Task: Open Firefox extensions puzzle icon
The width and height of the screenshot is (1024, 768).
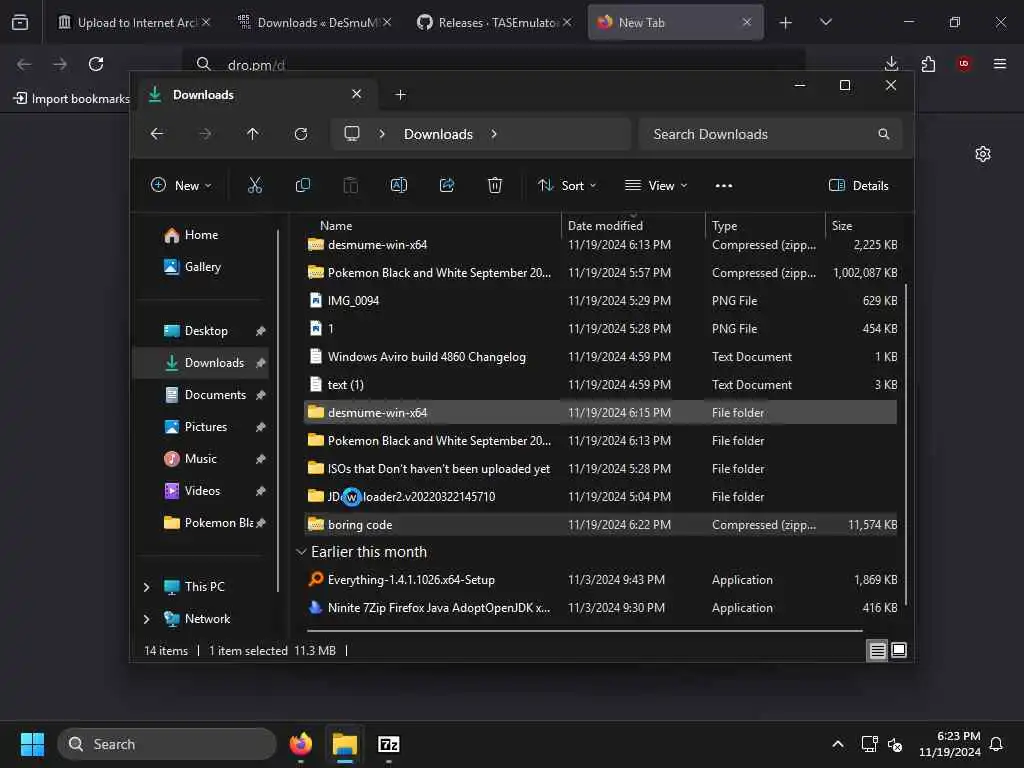Action: (x=928, y=64)
